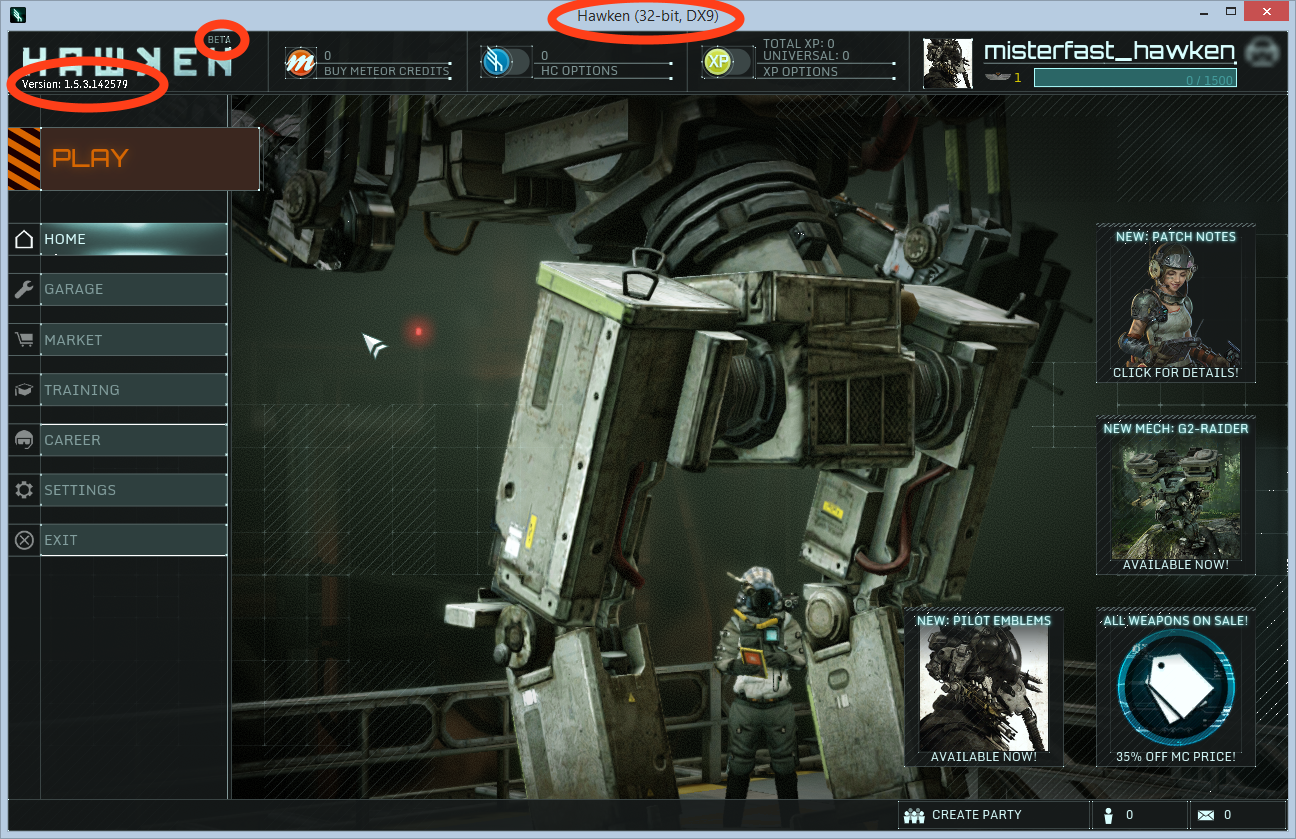1296x839 pixels.
Task: Click the '35% OFF MC PRICE!' caption
Action: [1176, 757]
